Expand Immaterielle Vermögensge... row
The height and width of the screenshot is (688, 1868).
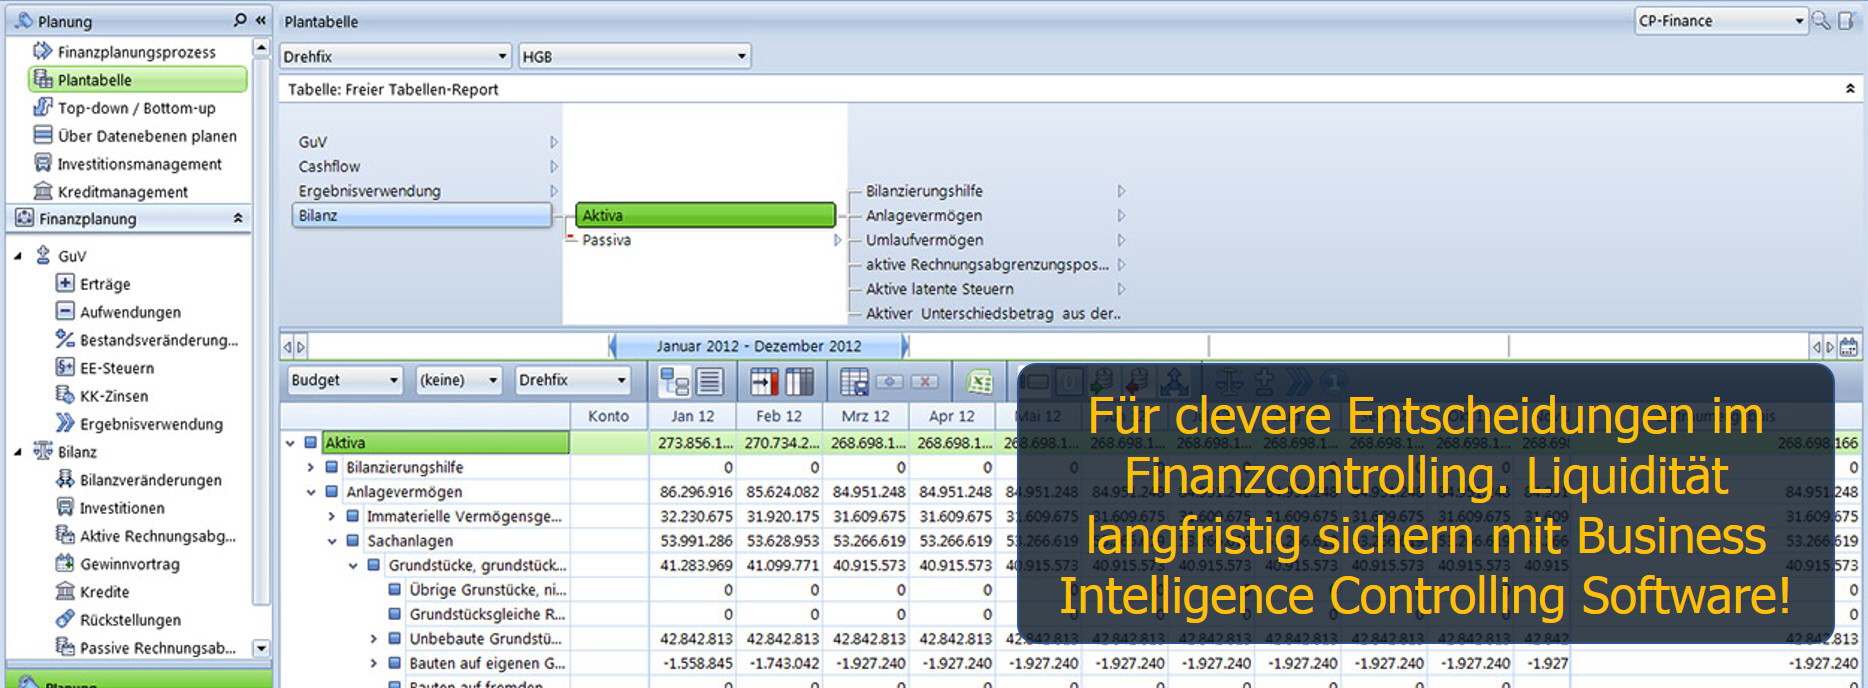(332, 517)
